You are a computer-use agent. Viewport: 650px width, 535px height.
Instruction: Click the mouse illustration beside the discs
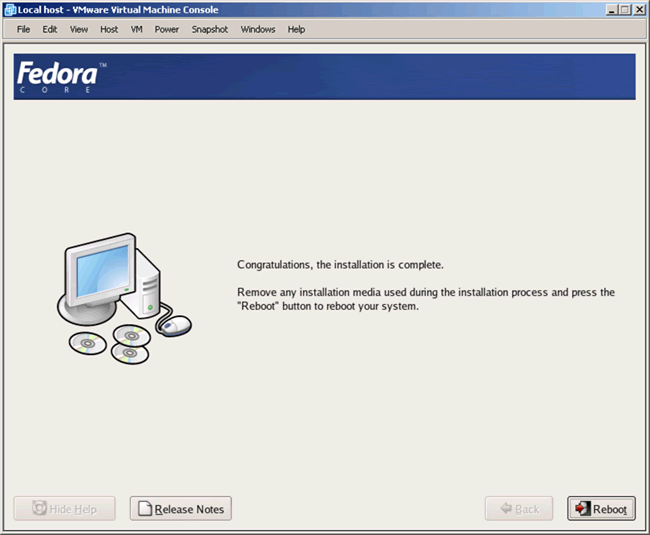176,325
